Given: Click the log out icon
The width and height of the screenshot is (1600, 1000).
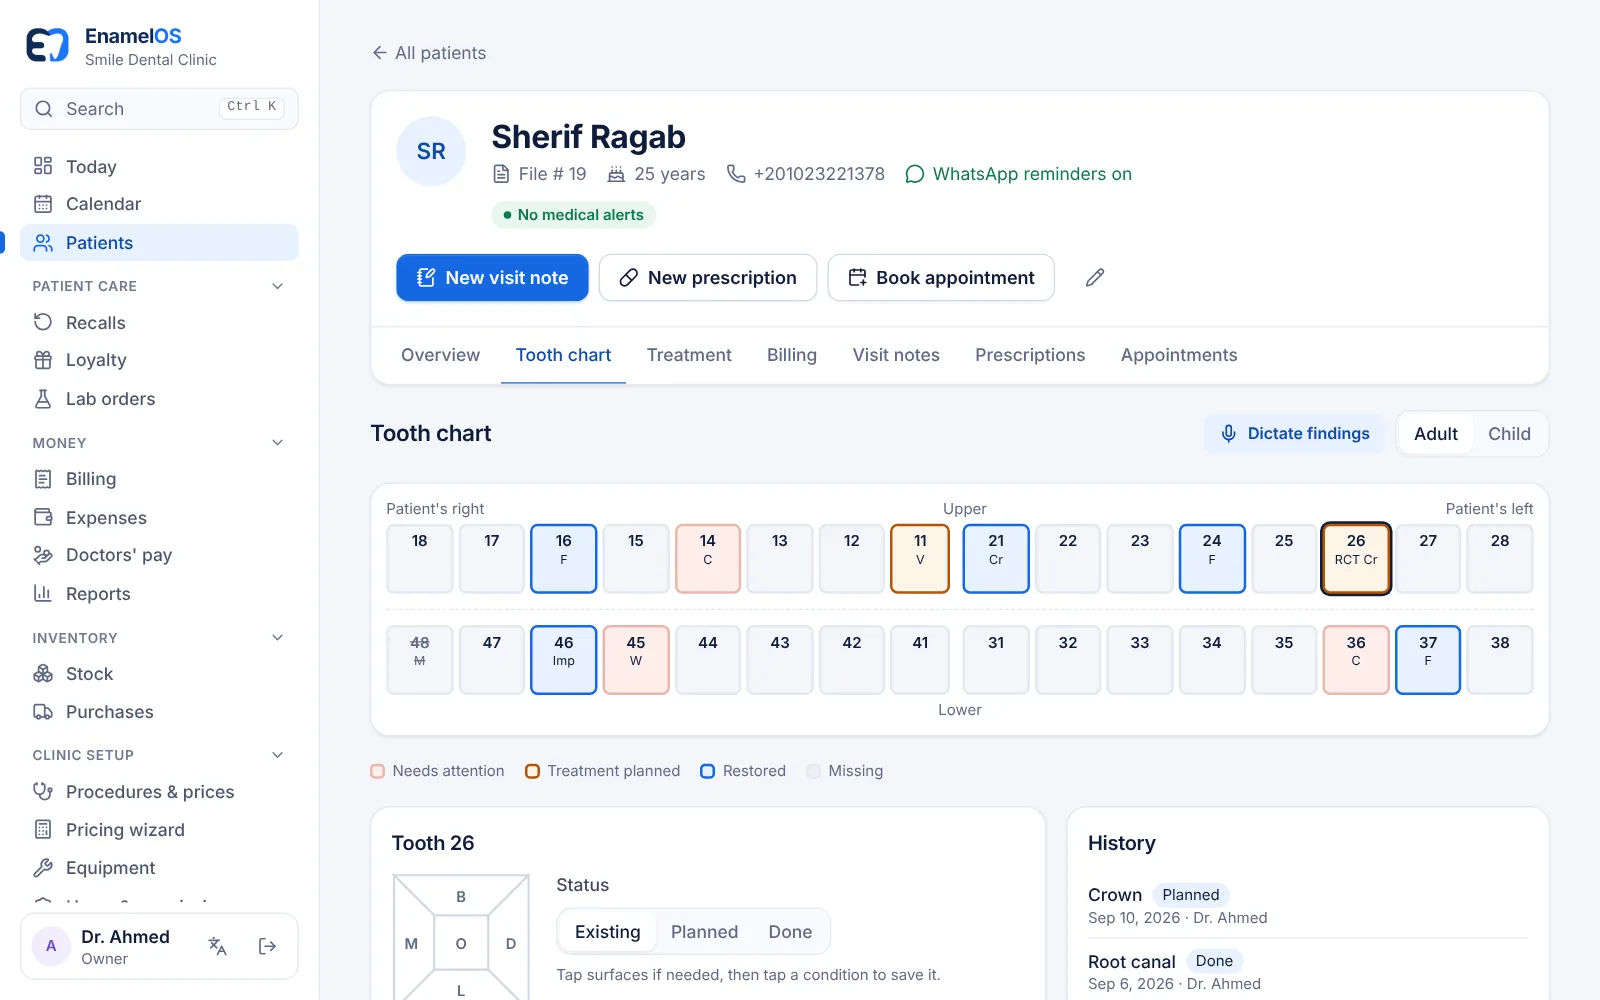Looking at the screenshot, I should [x=267, y=946].
